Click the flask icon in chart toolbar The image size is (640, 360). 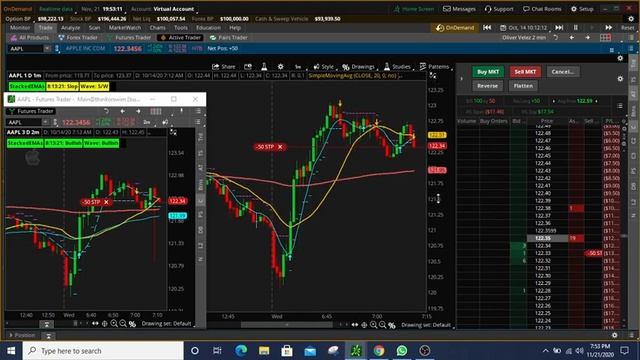pos(264,67)
